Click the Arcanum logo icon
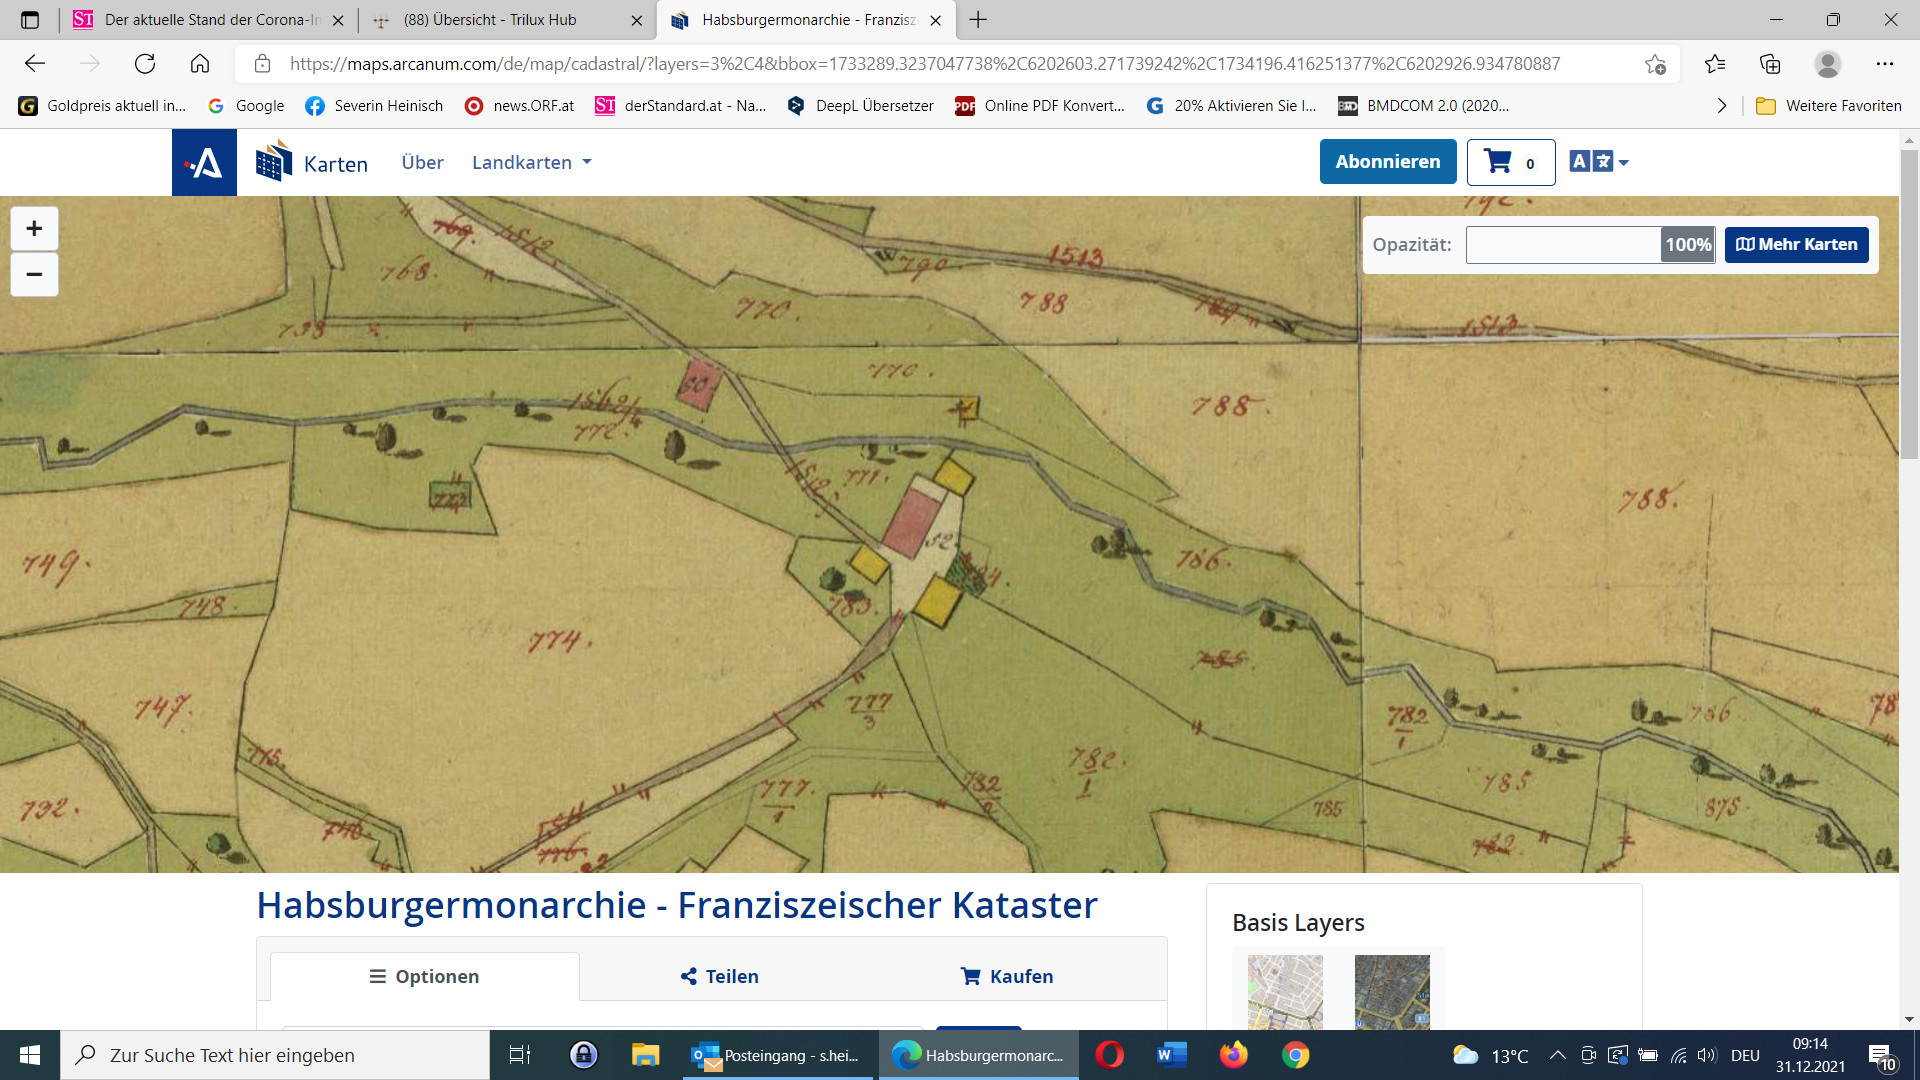 (x=204, y=162)
